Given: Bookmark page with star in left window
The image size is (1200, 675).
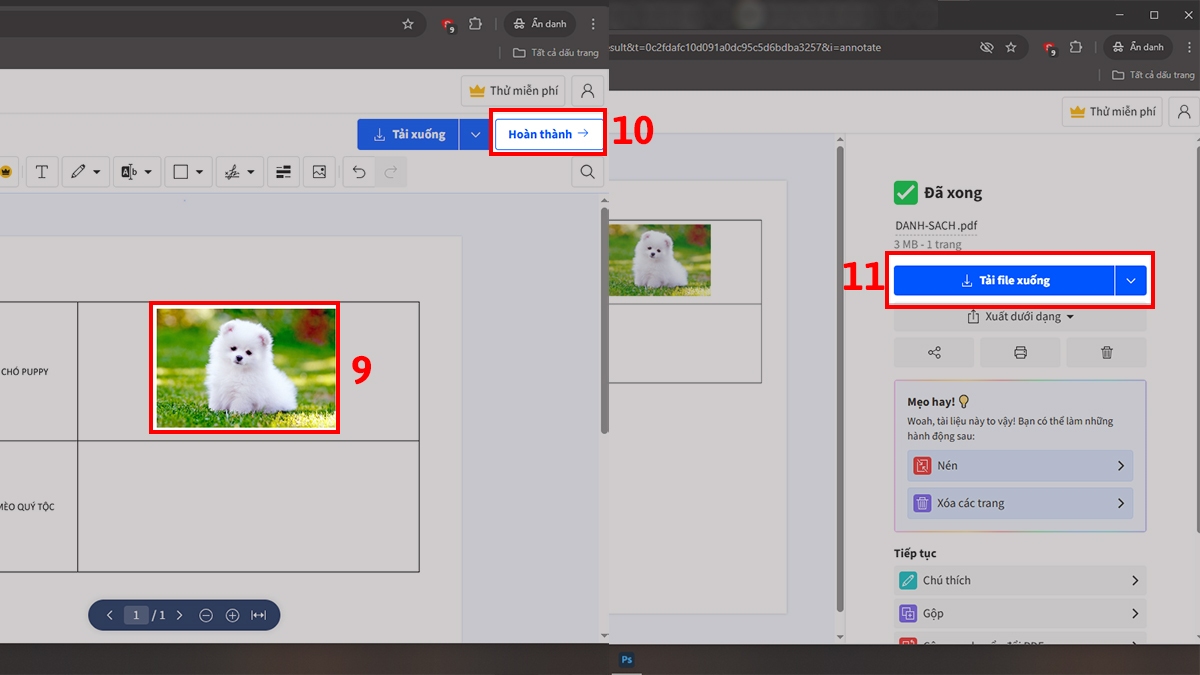Looking at the screenshot, I should point(408,24).
